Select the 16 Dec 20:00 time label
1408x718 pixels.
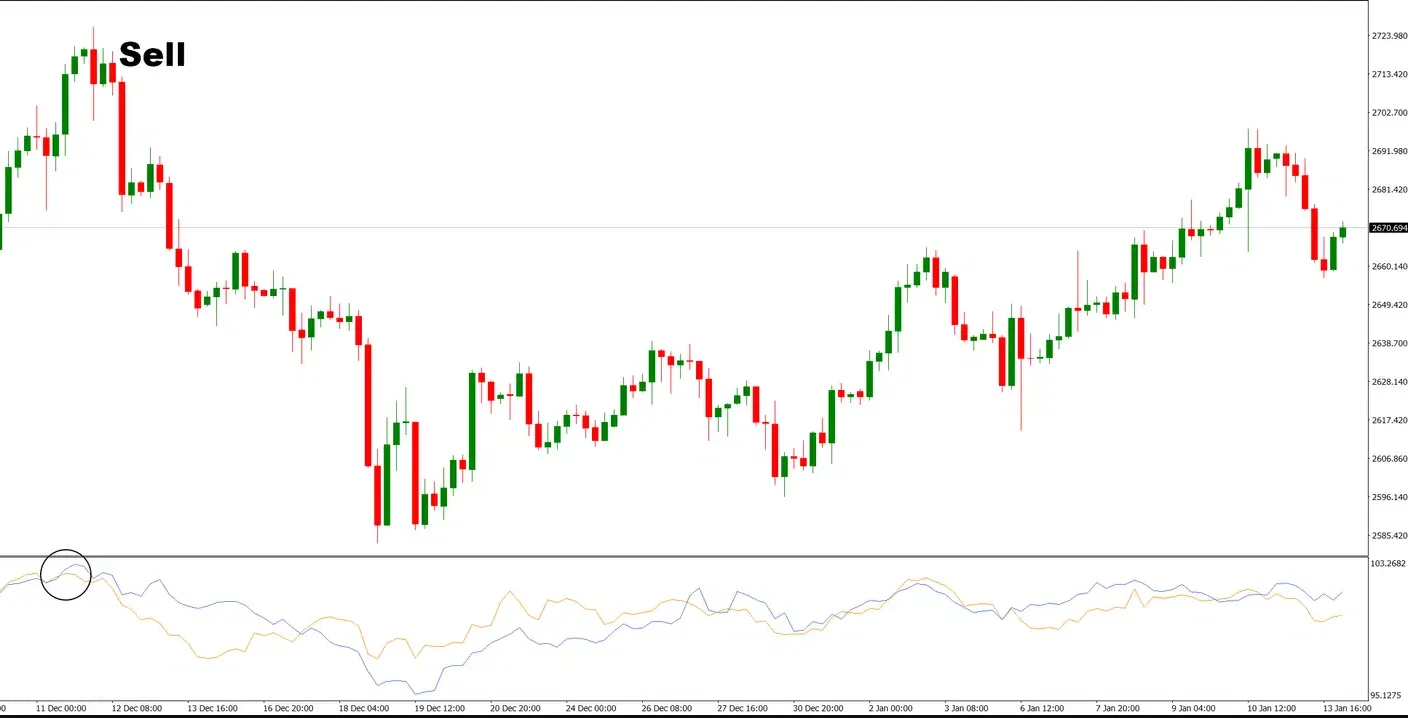coord(288,708)
